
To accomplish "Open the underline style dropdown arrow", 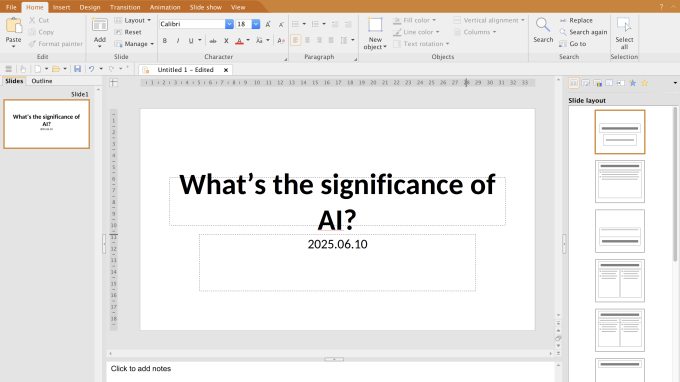I will tap(200, 40).
